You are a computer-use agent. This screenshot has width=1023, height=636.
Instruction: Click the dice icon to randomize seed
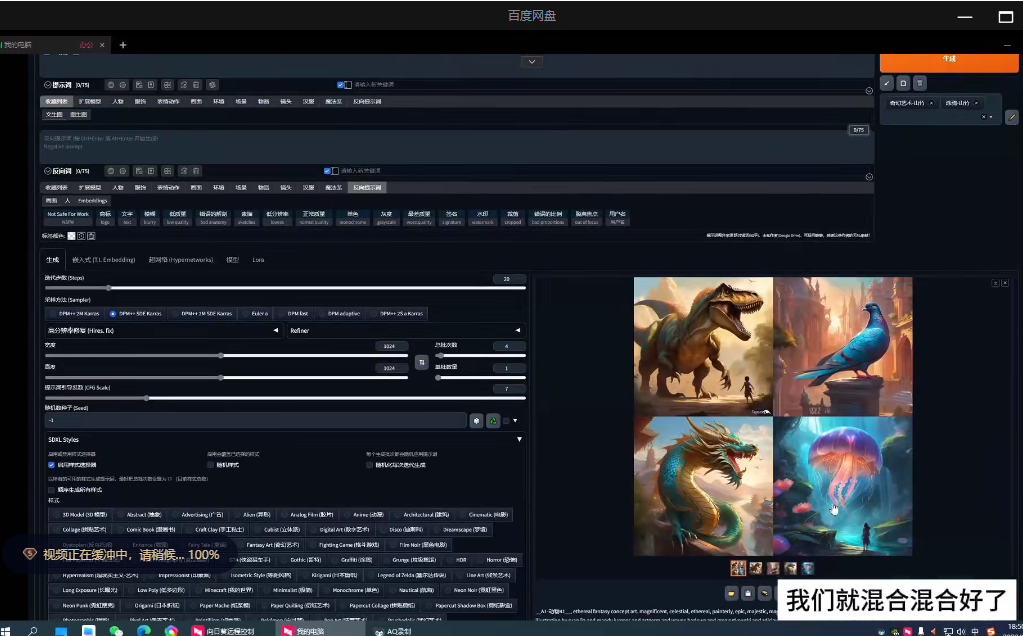click(x=476, y=421)
